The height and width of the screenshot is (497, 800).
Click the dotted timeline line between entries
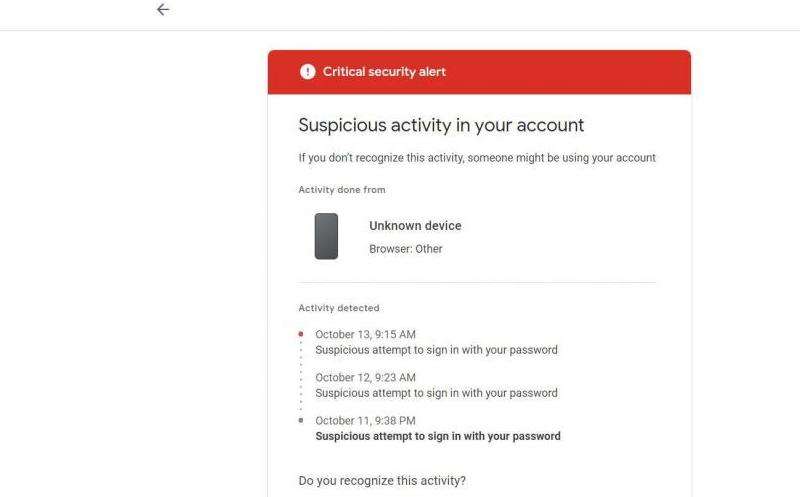click(301, 377)
